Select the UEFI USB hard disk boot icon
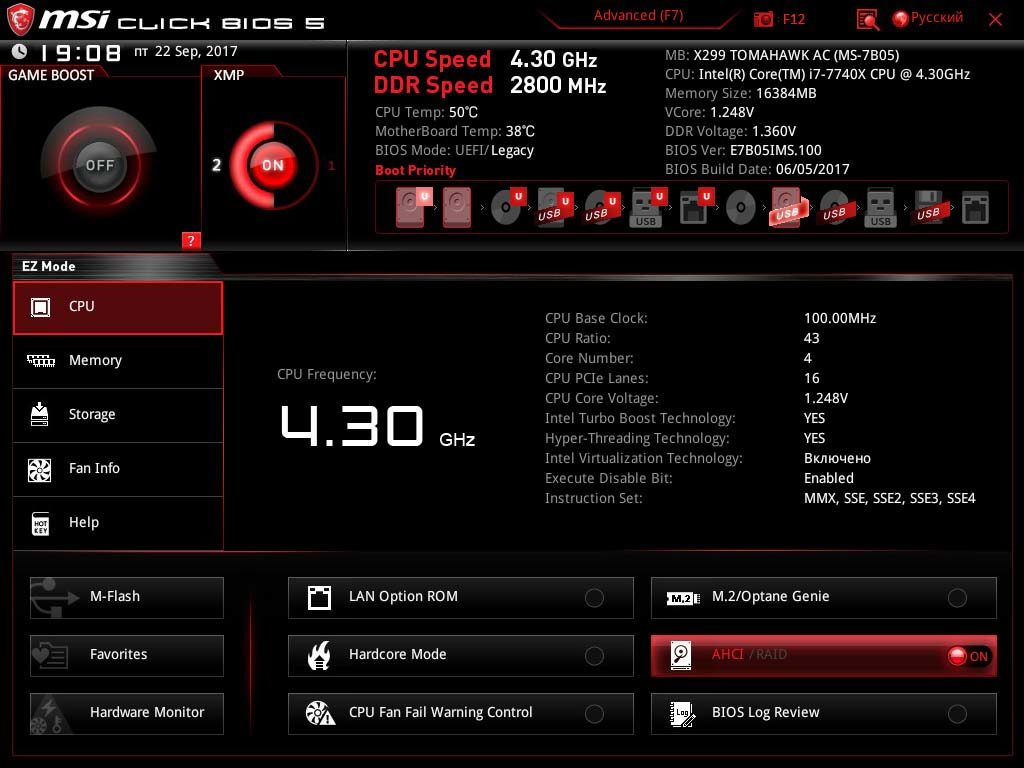The image size is (1024, 768). tap(554, 207)
